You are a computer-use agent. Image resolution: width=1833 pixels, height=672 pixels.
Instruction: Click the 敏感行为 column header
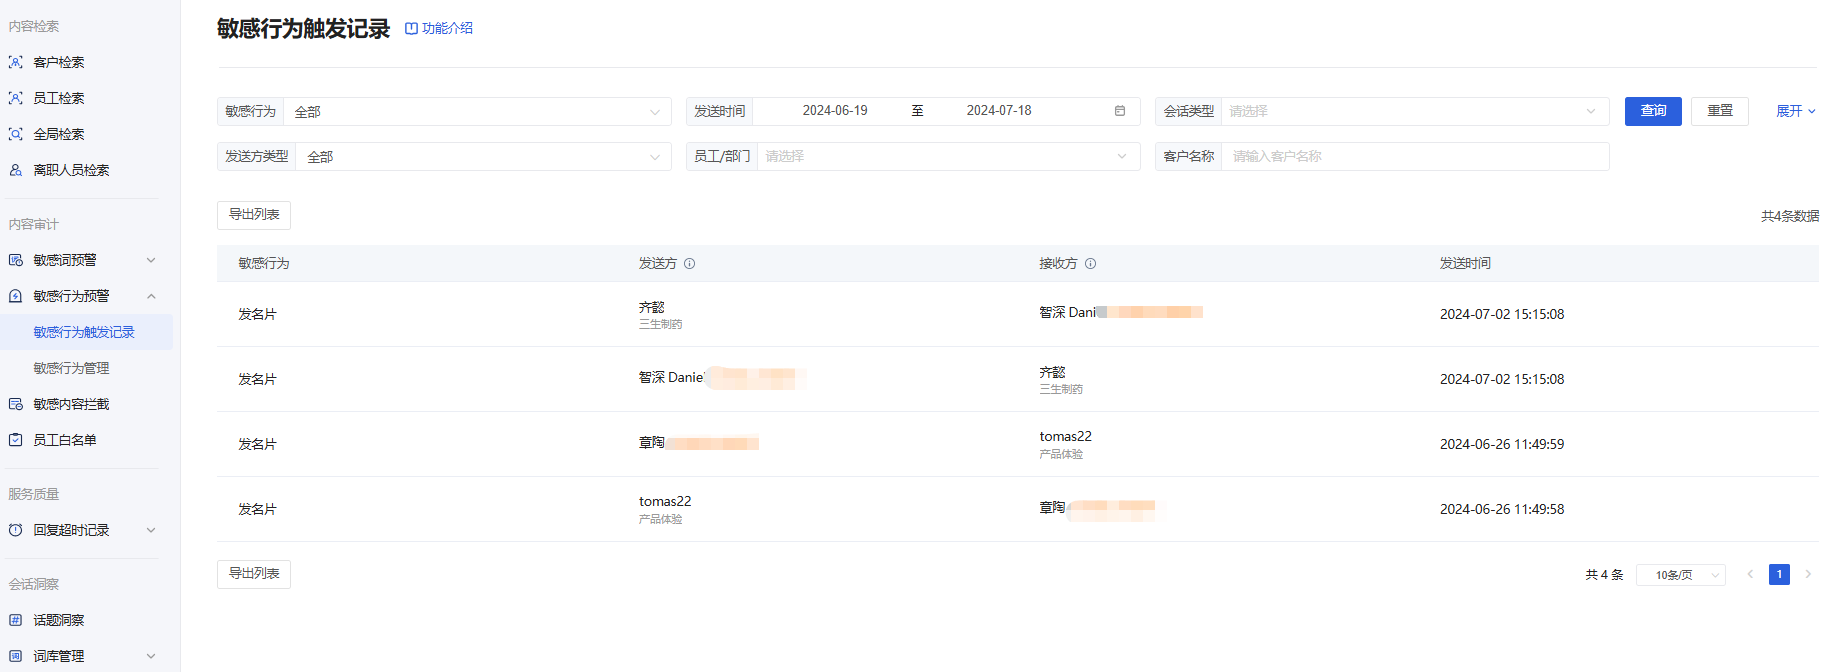[x=264, y=263]
